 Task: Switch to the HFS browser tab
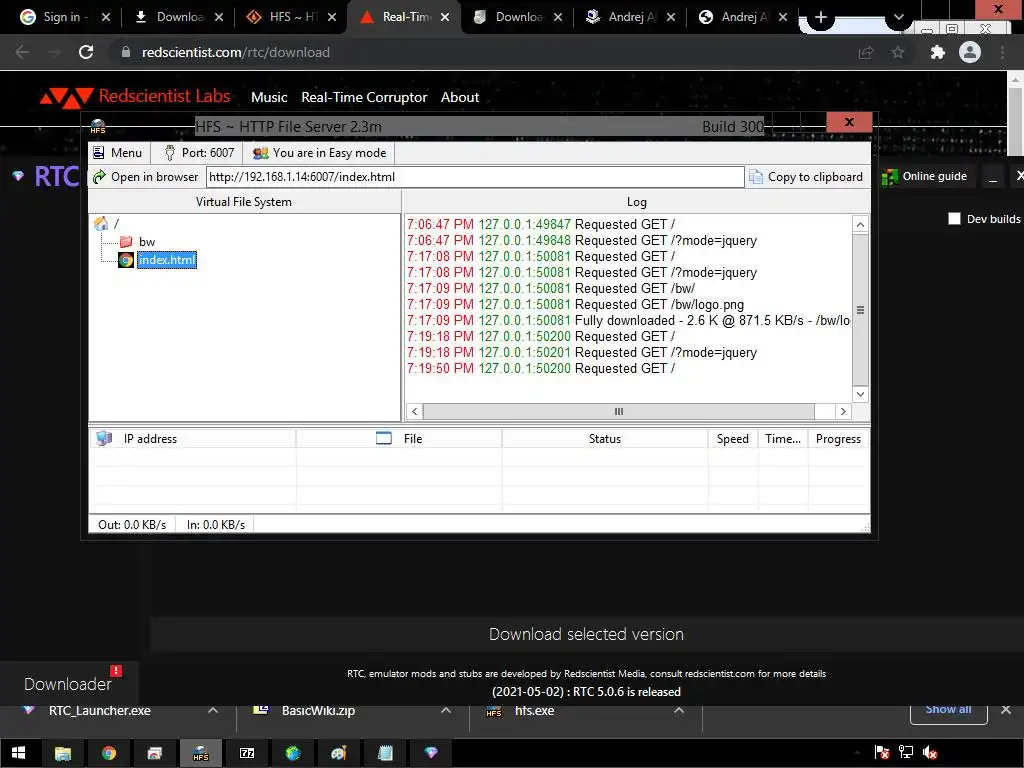[283, 17]
